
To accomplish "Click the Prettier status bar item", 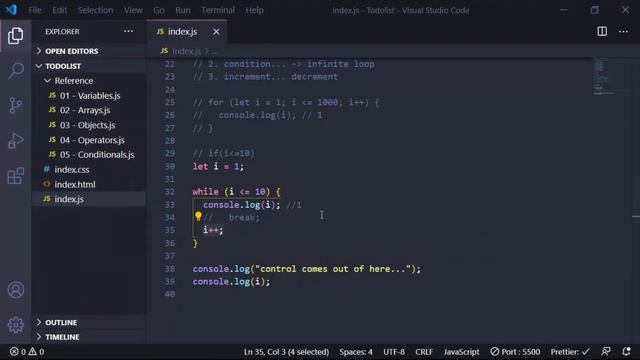I will (x=570, y=351).
